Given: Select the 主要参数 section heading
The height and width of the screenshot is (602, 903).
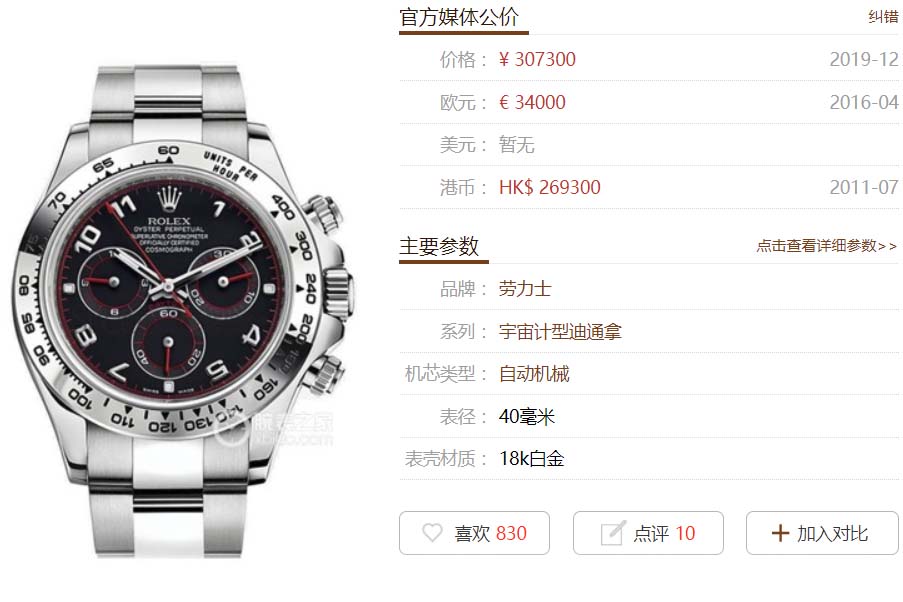Looking at the screenshot, I should [439, 246].
